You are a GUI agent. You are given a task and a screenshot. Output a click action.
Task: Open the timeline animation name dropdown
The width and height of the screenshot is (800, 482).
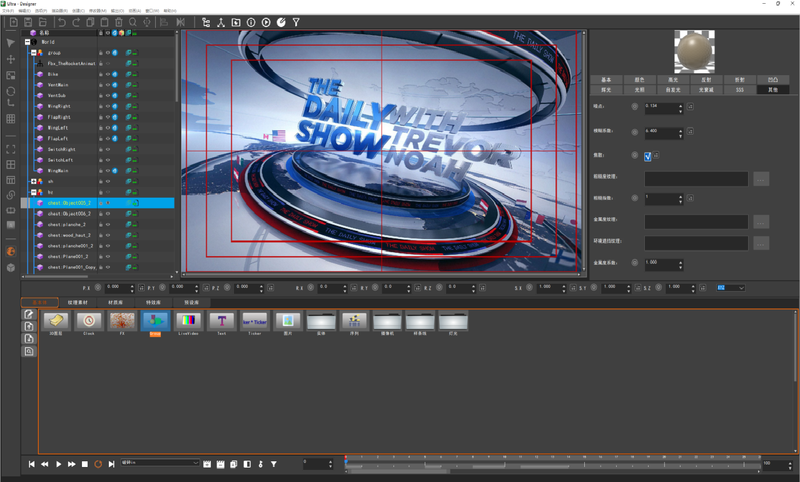click(x=160, y=463)
